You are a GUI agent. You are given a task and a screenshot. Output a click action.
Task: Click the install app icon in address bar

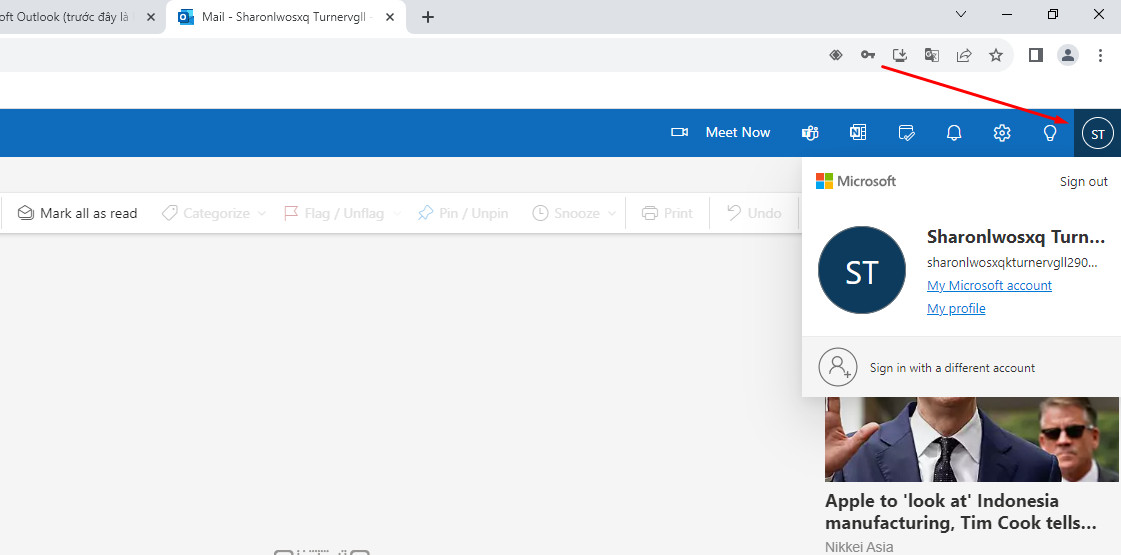coord(900,55)
